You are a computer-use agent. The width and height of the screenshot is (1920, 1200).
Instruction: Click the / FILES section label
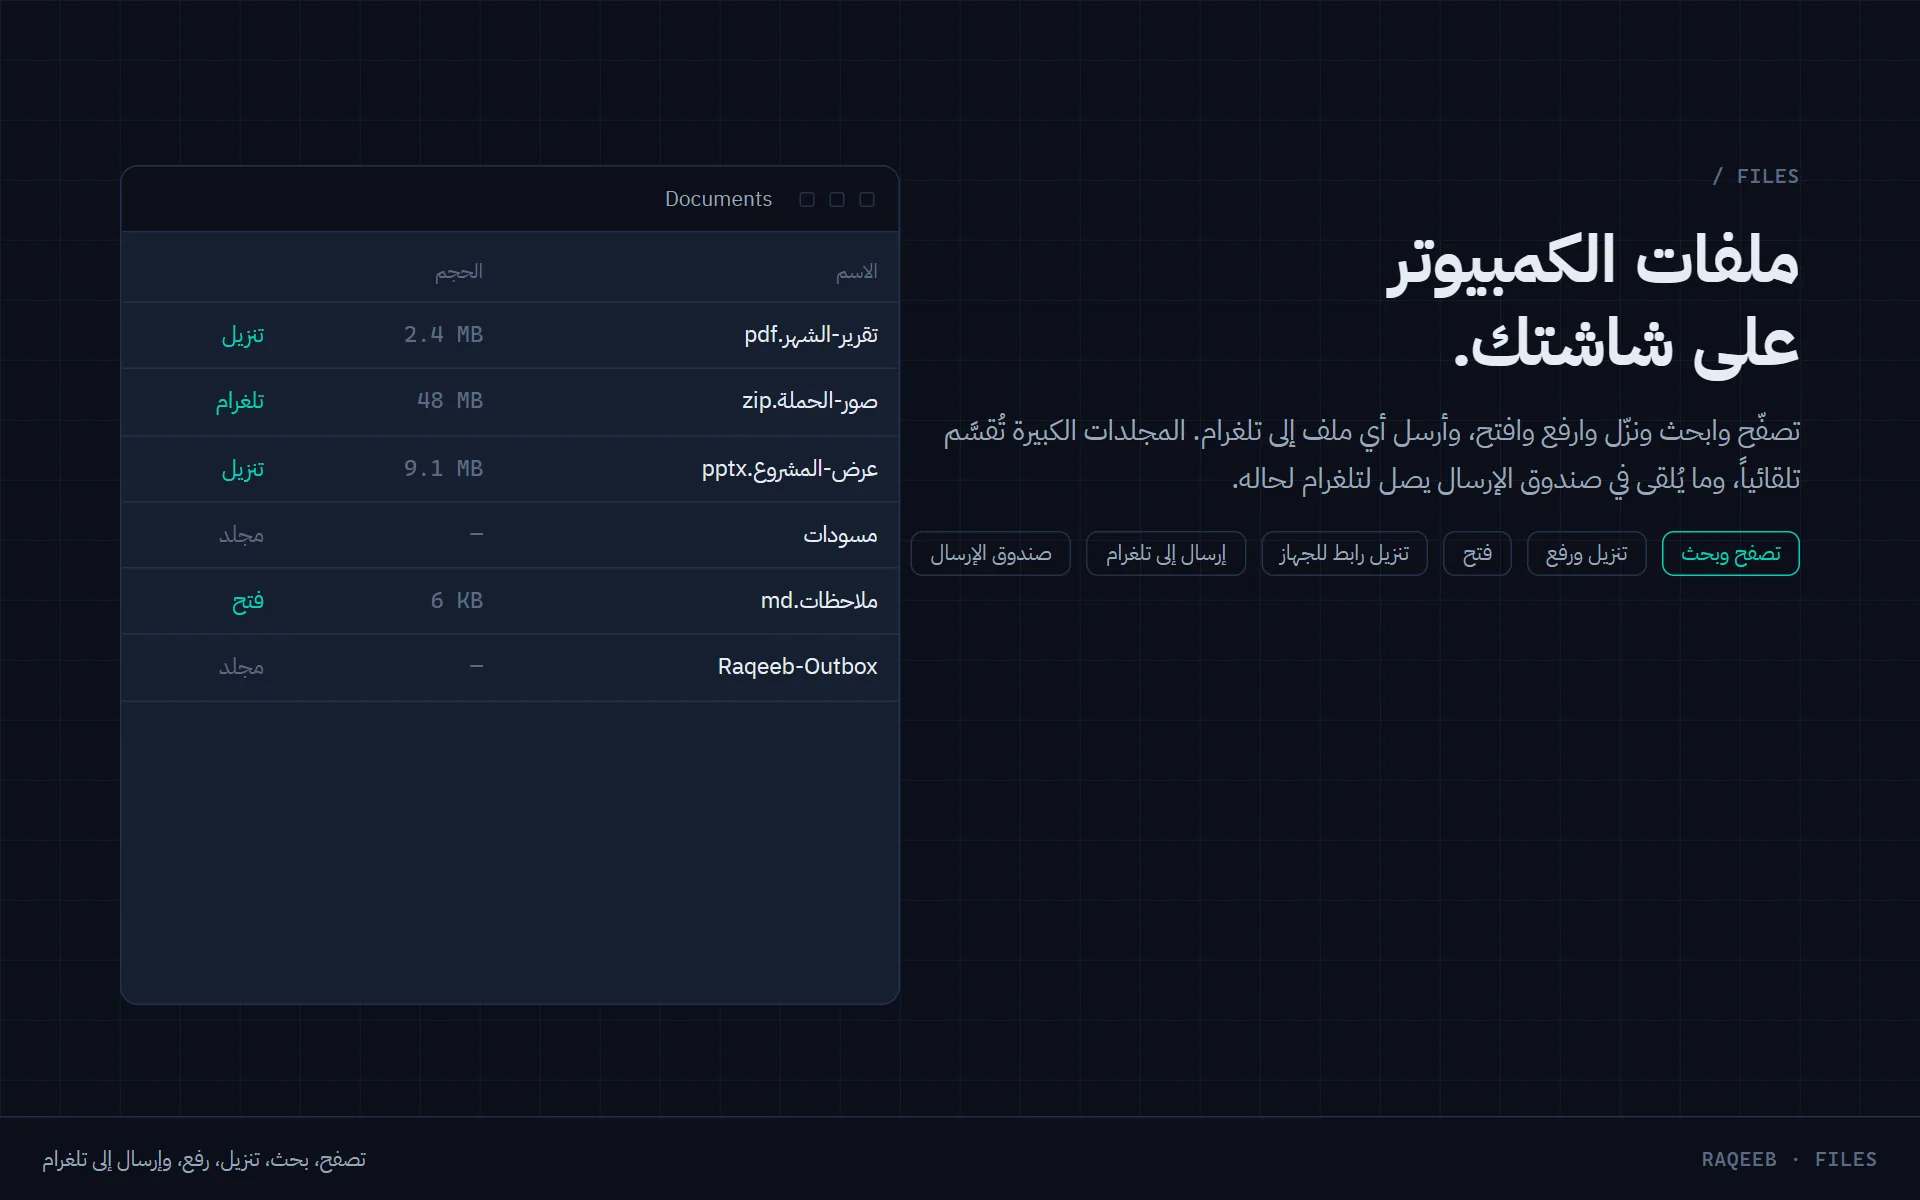pos(1755,176)
